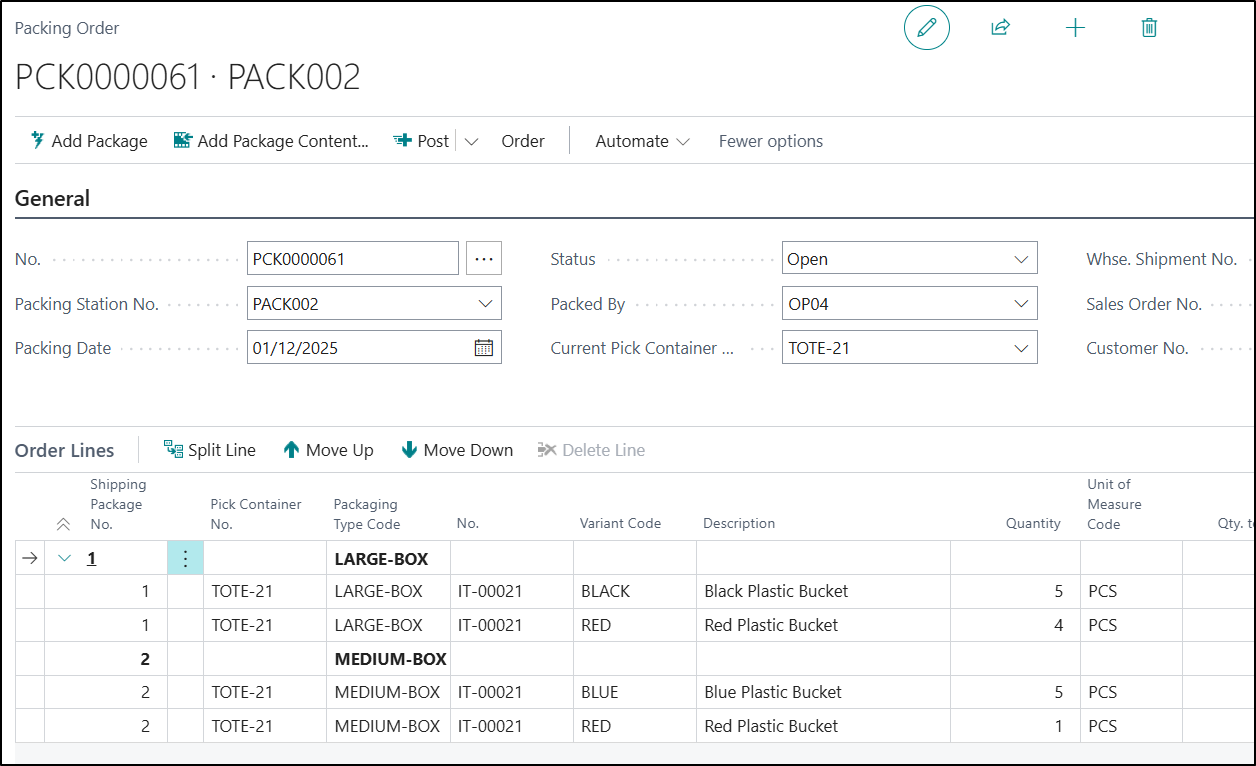Open the calendar picker for Packing Date

483,348
